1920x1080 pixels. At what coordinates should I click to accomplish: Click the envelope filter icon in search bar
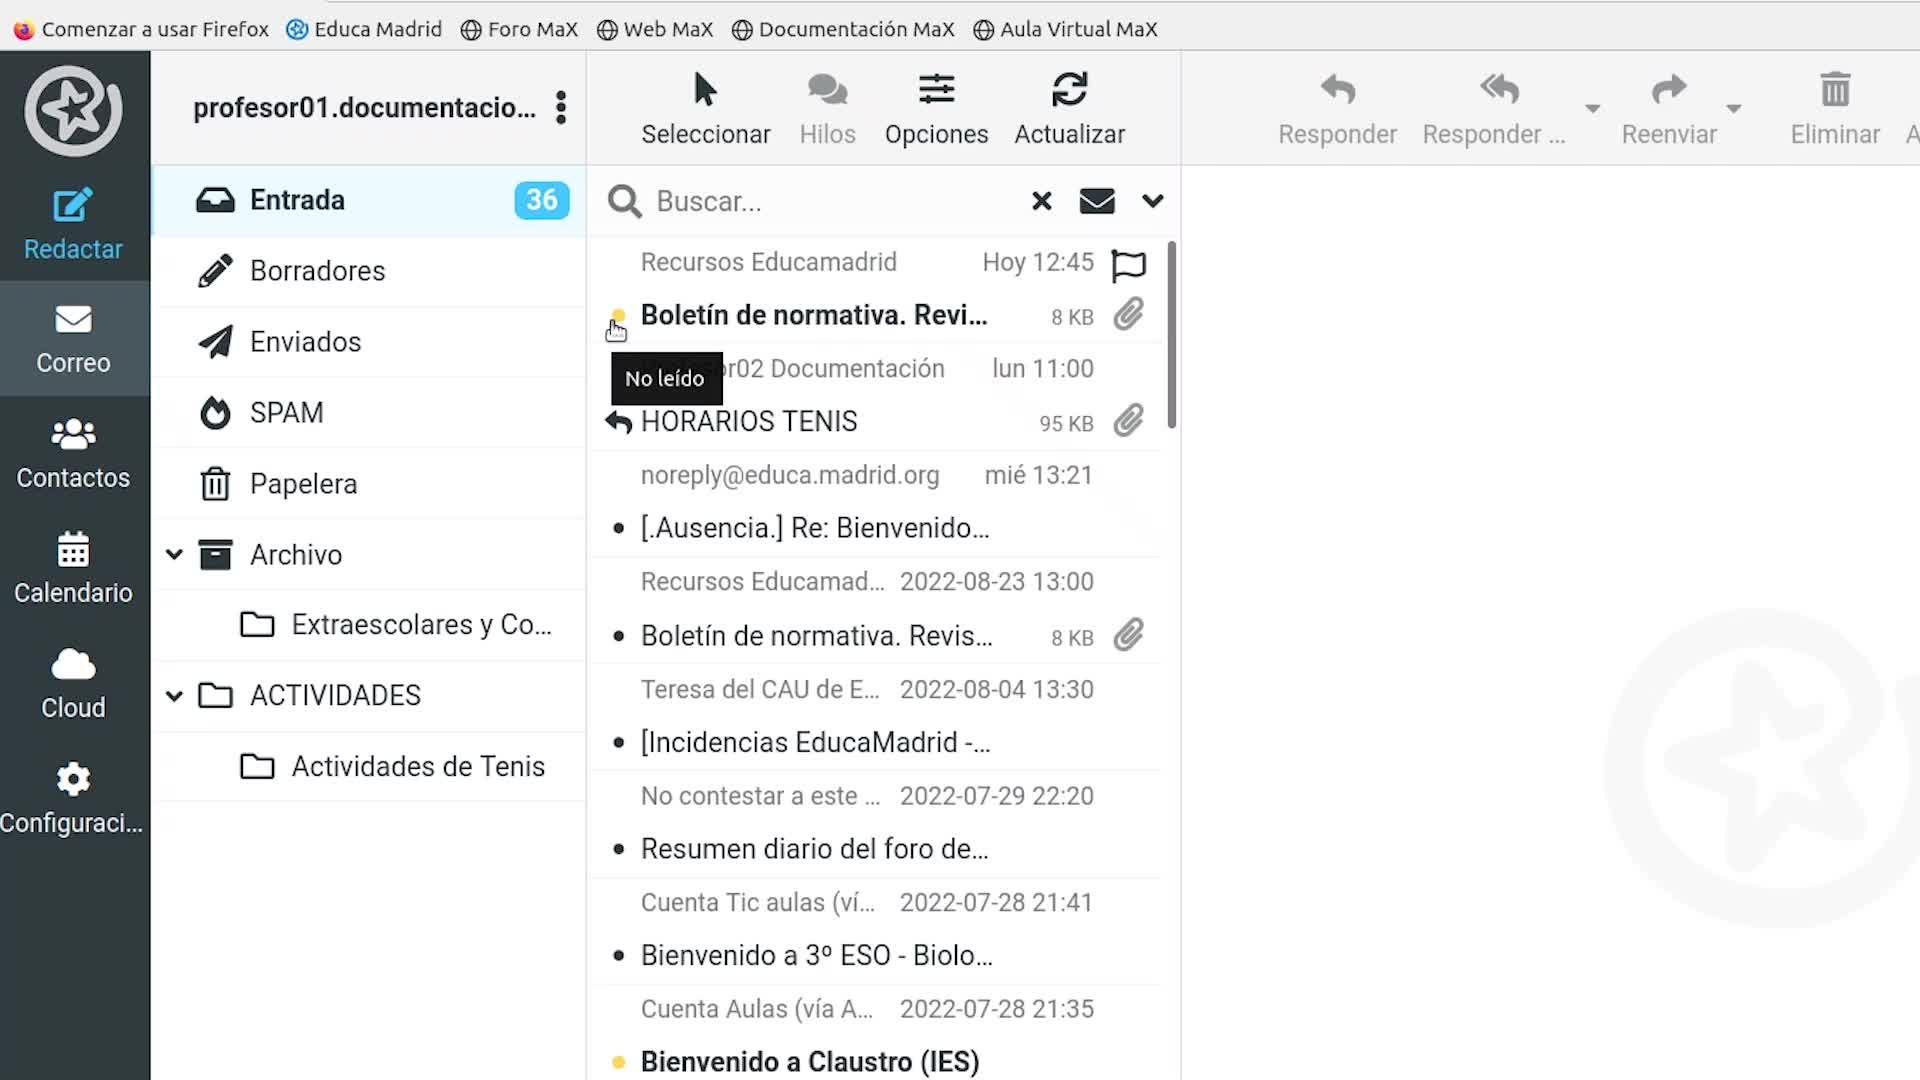pyautogui.click(x=1097, y=201)
